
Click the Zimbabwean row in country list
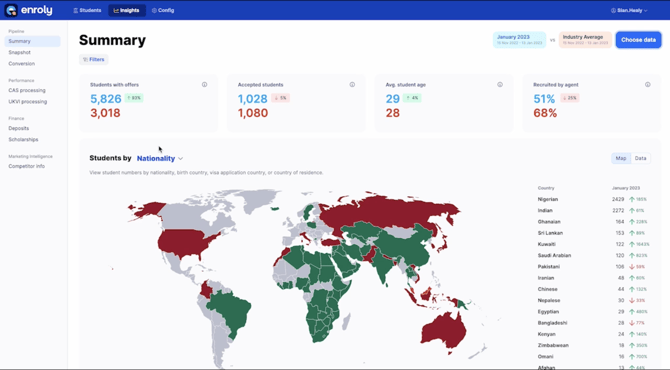tap(593, 346)
